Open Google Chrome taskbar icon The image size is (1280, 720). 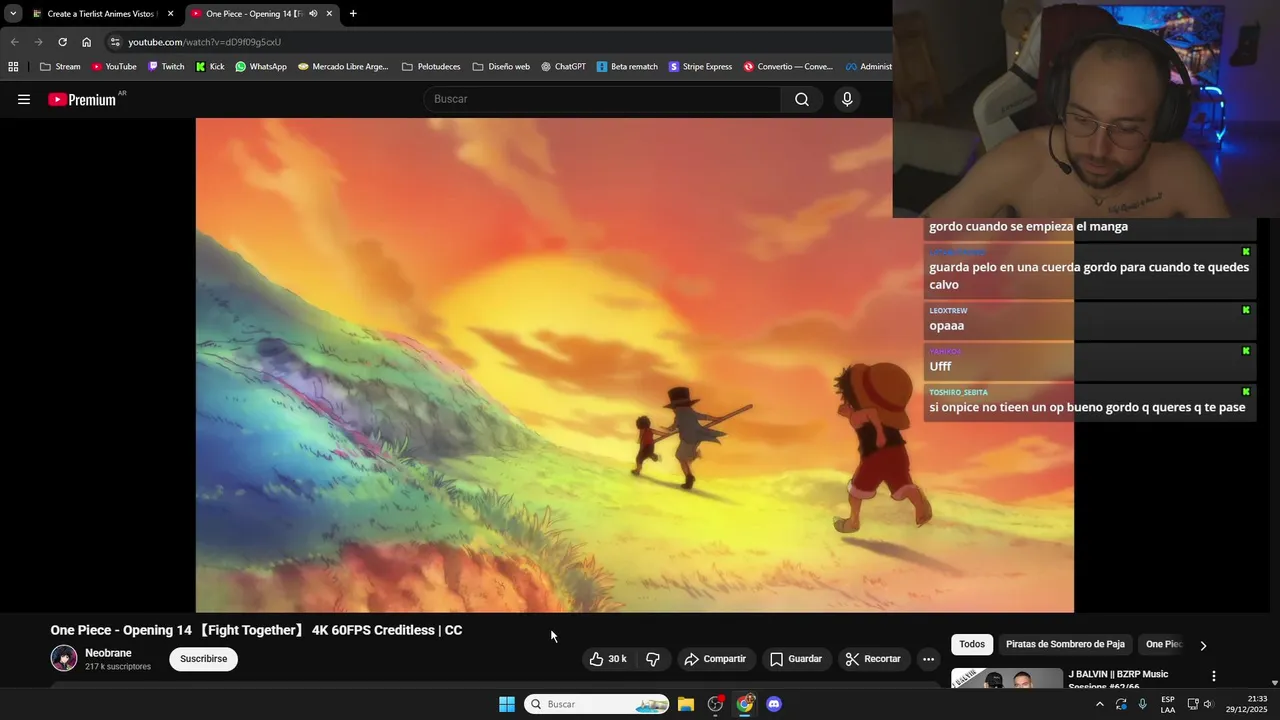745,704
